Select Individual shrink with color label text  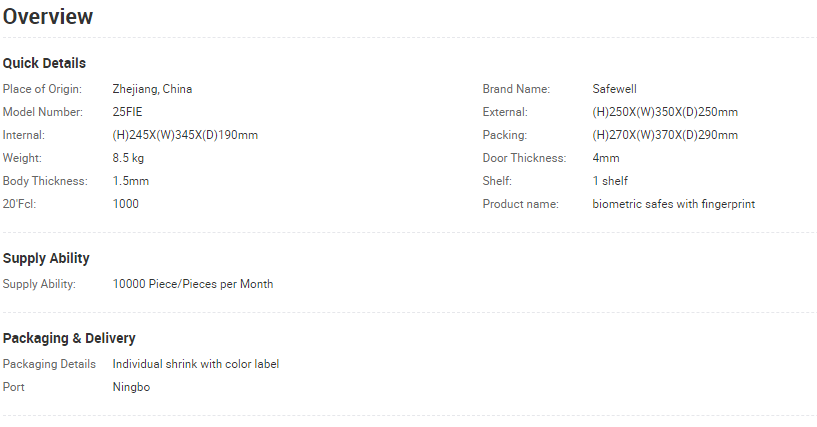tap(196, 364)
